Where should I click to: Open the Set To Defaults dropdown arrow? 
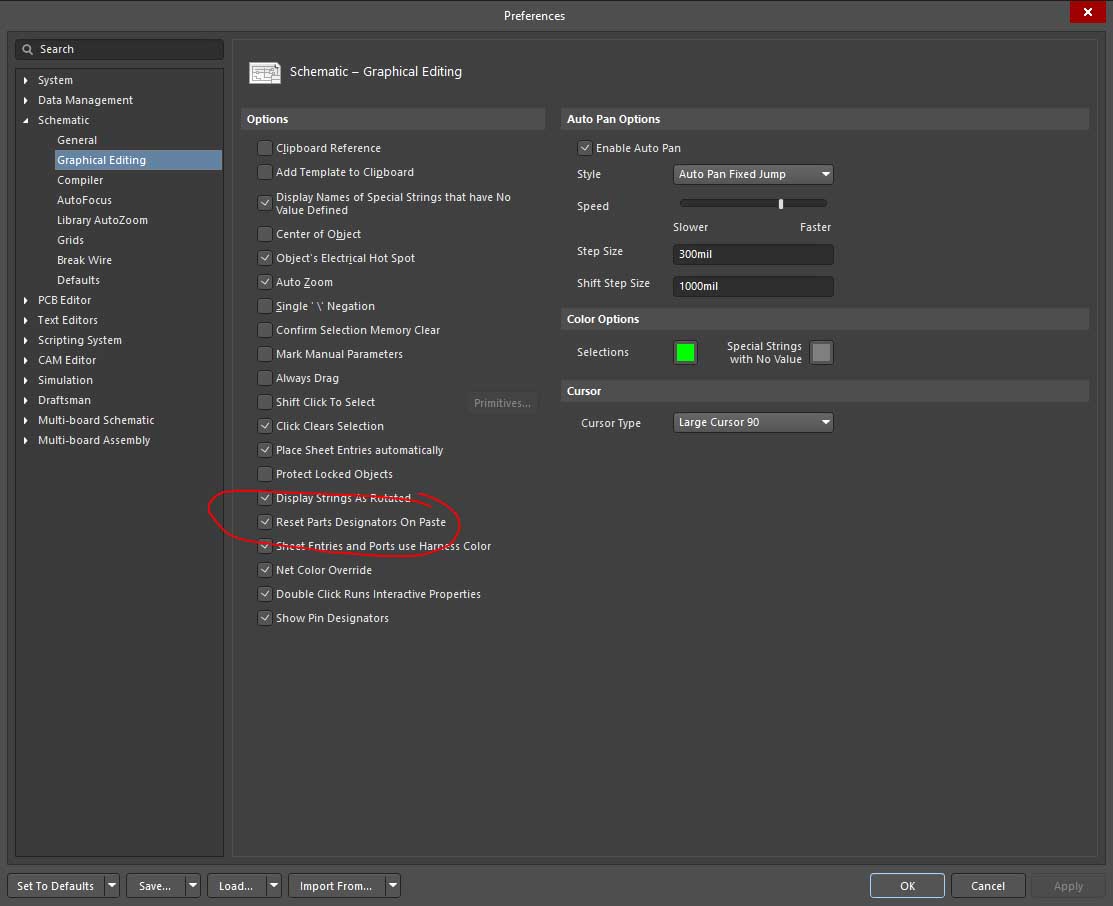point(111,886)
